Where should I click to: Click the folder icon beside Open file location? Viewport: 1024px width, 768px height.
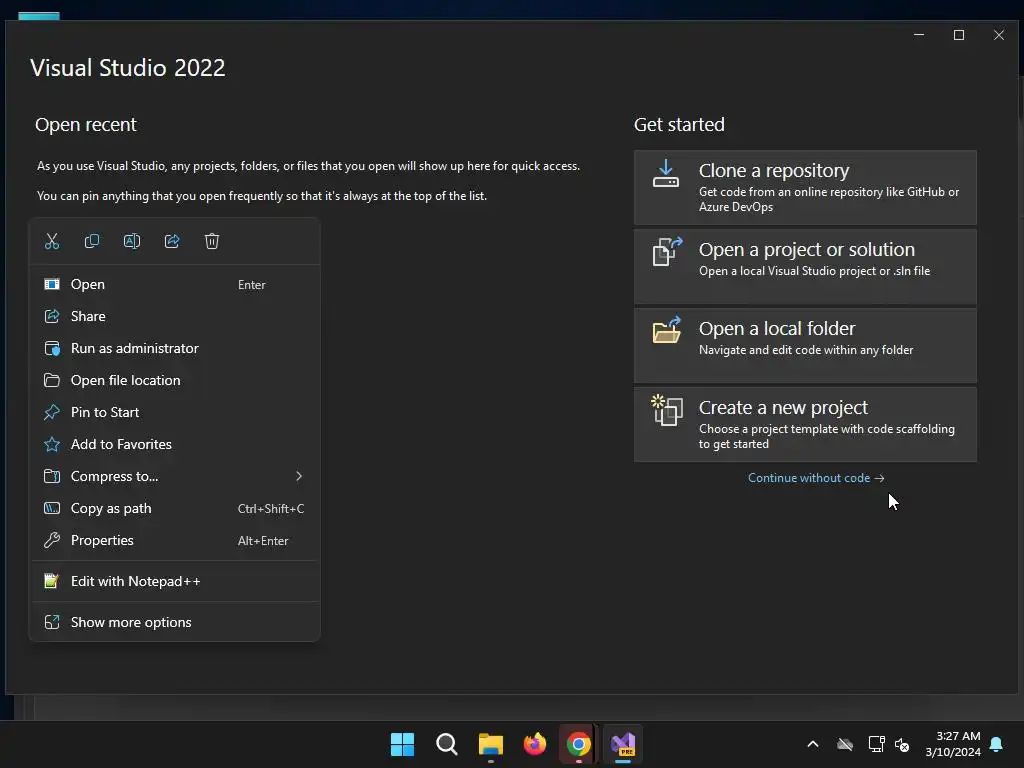52,380
